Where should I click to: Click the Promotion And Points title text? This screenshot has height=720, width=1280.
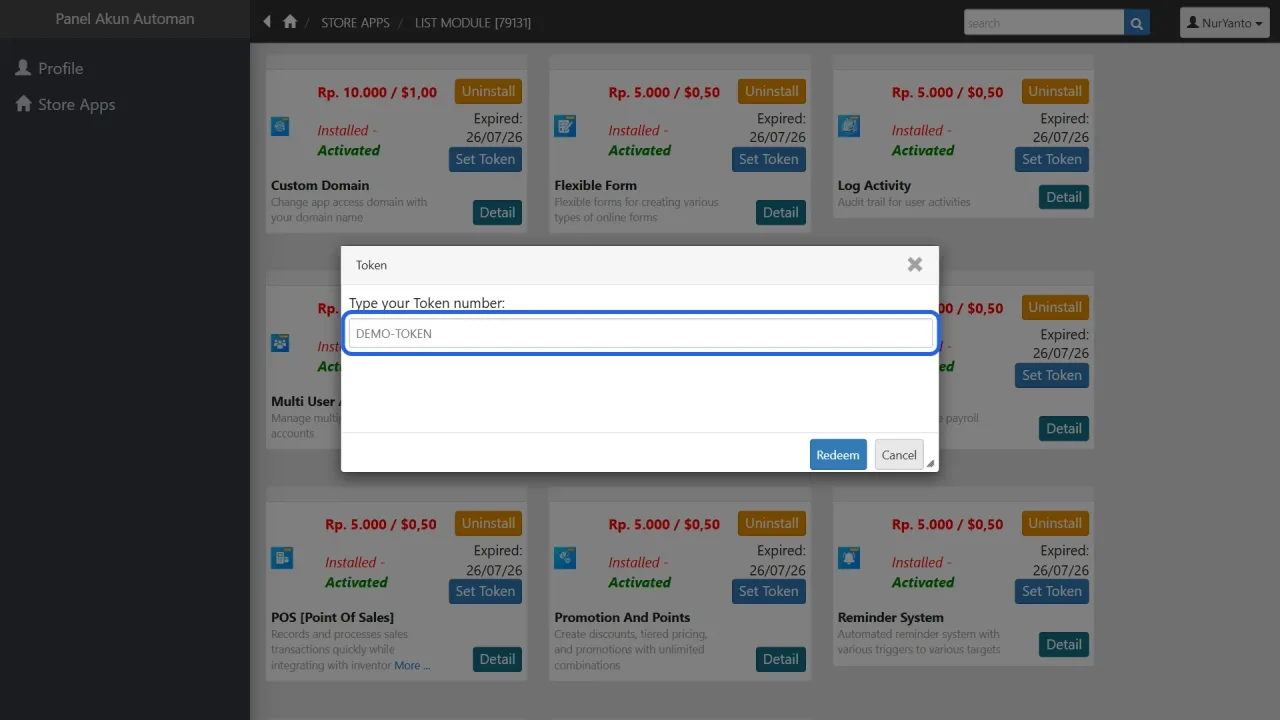pos(623,617)
